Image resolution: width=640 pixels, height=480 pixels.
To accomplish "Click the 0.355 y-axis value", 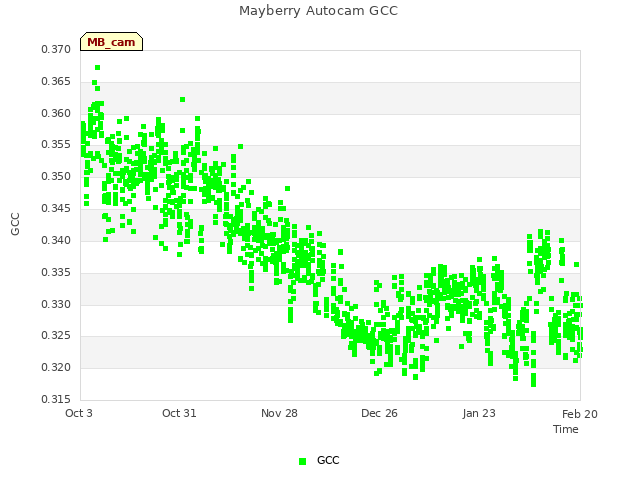I will click(56, 144).
